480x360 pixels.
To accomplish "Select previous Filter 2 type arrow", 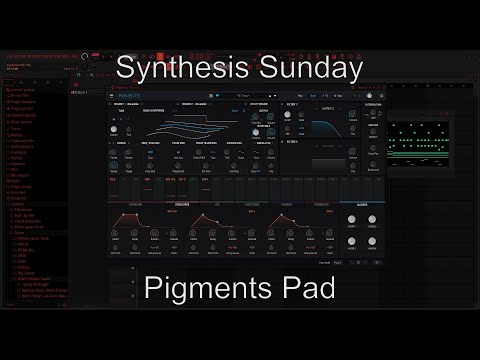I will (316, 146).
